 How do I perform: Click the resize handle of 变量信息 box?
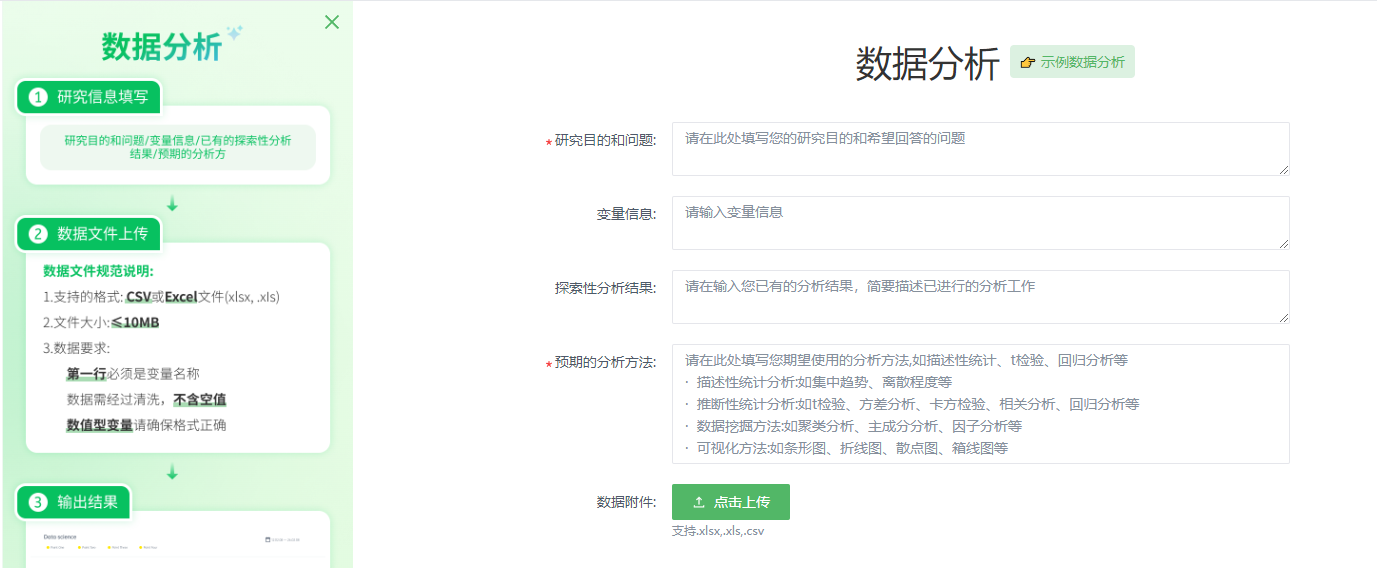click(x=1283, y=243)
